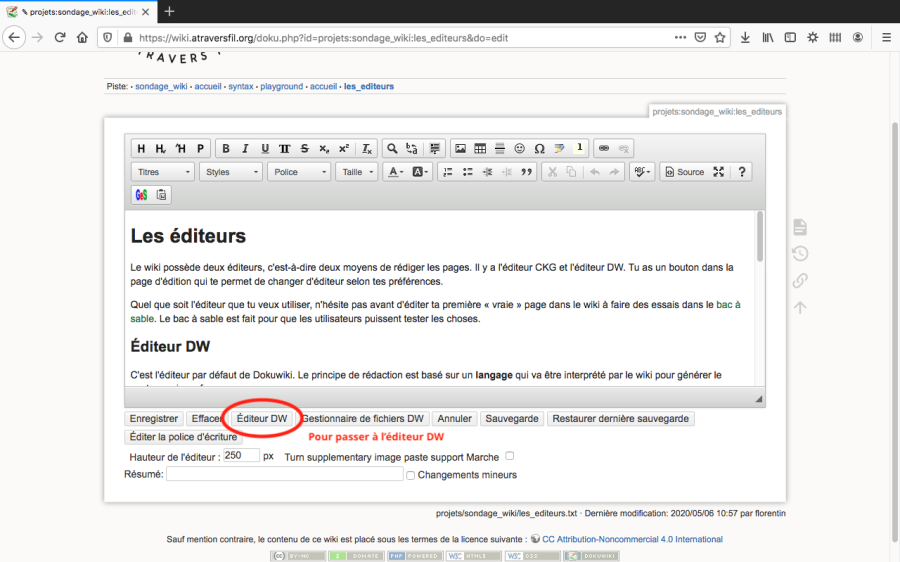The image size is (900, 562).
Task: Bookmark this page with star icon
Action: tap(720, 38)
